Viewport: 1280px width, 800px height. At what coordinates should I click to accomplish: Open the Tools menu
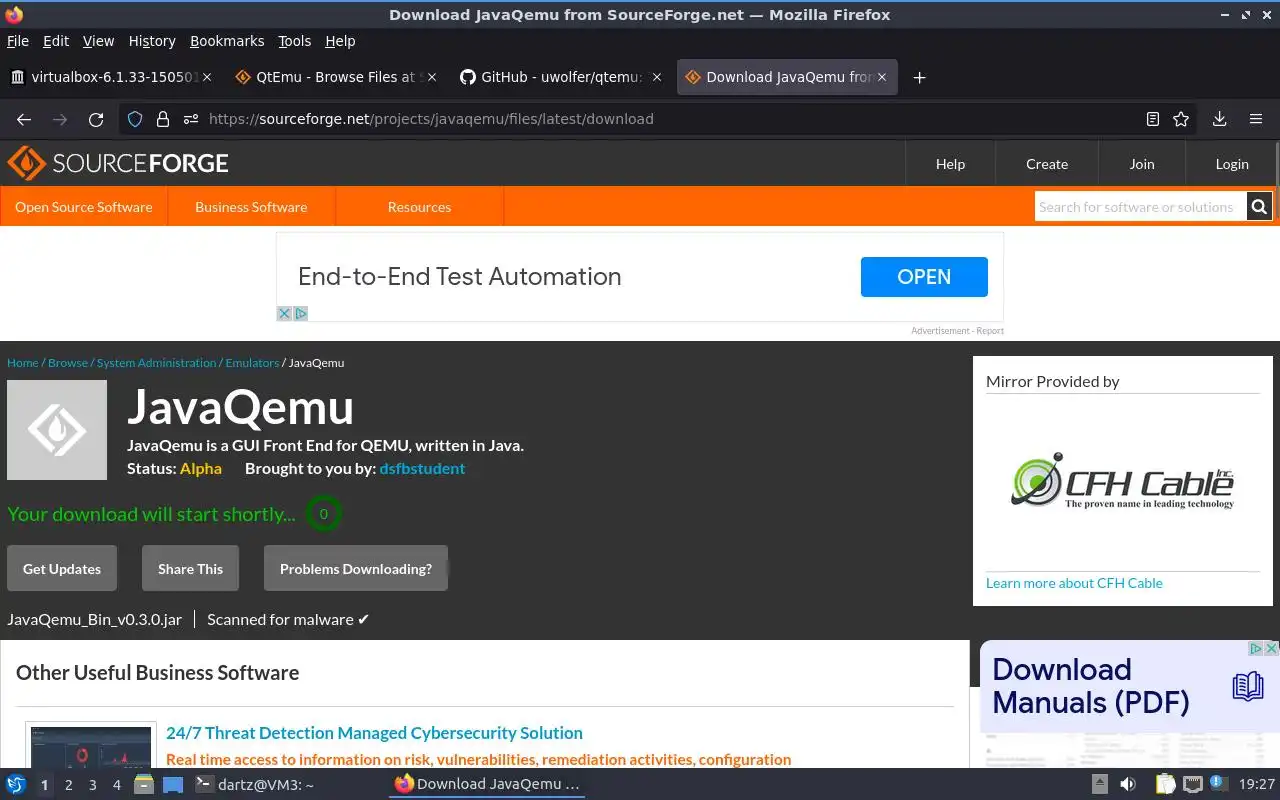[295, 41]
